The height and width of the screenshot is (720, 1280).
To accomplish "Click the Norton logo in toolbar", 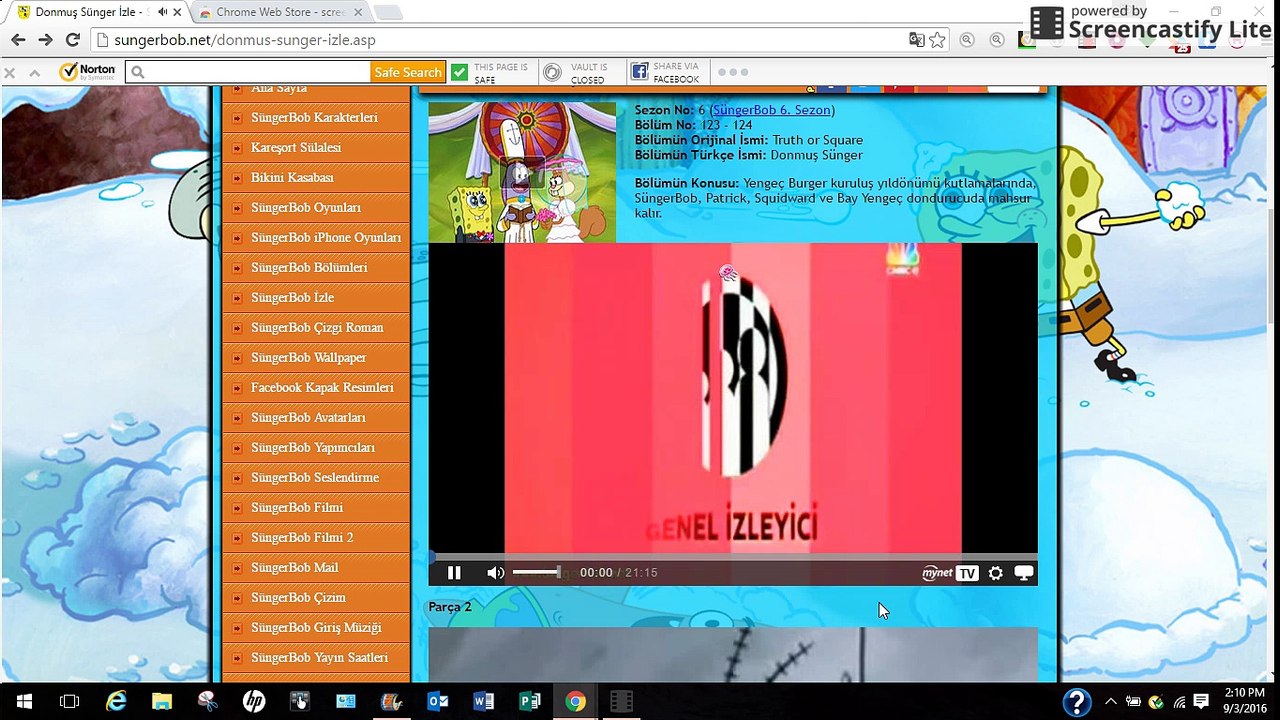I will (88, 72).
